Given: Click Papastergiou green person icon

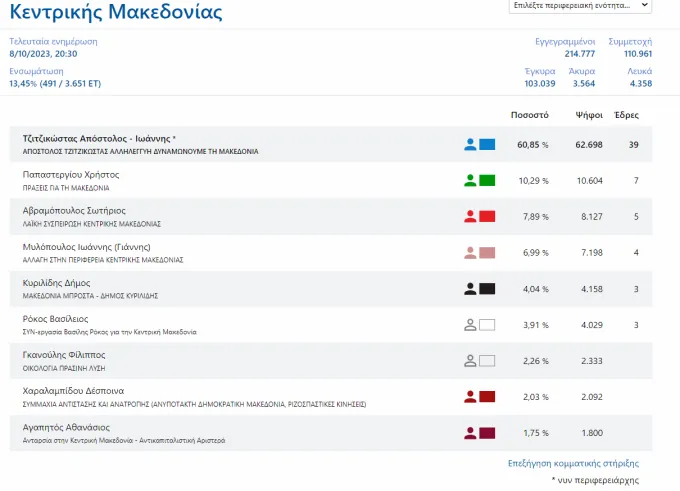Looking at the screenshot, I should point(470,180).
